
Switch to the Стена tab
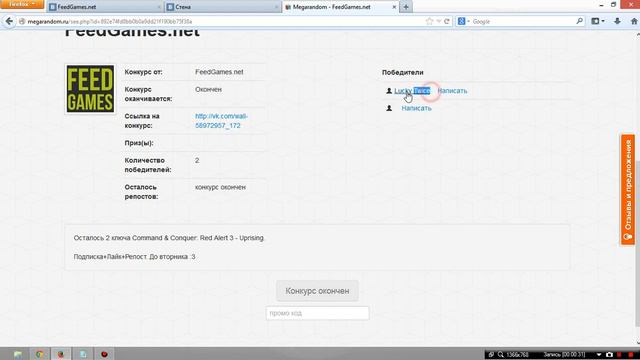point(223,7)
